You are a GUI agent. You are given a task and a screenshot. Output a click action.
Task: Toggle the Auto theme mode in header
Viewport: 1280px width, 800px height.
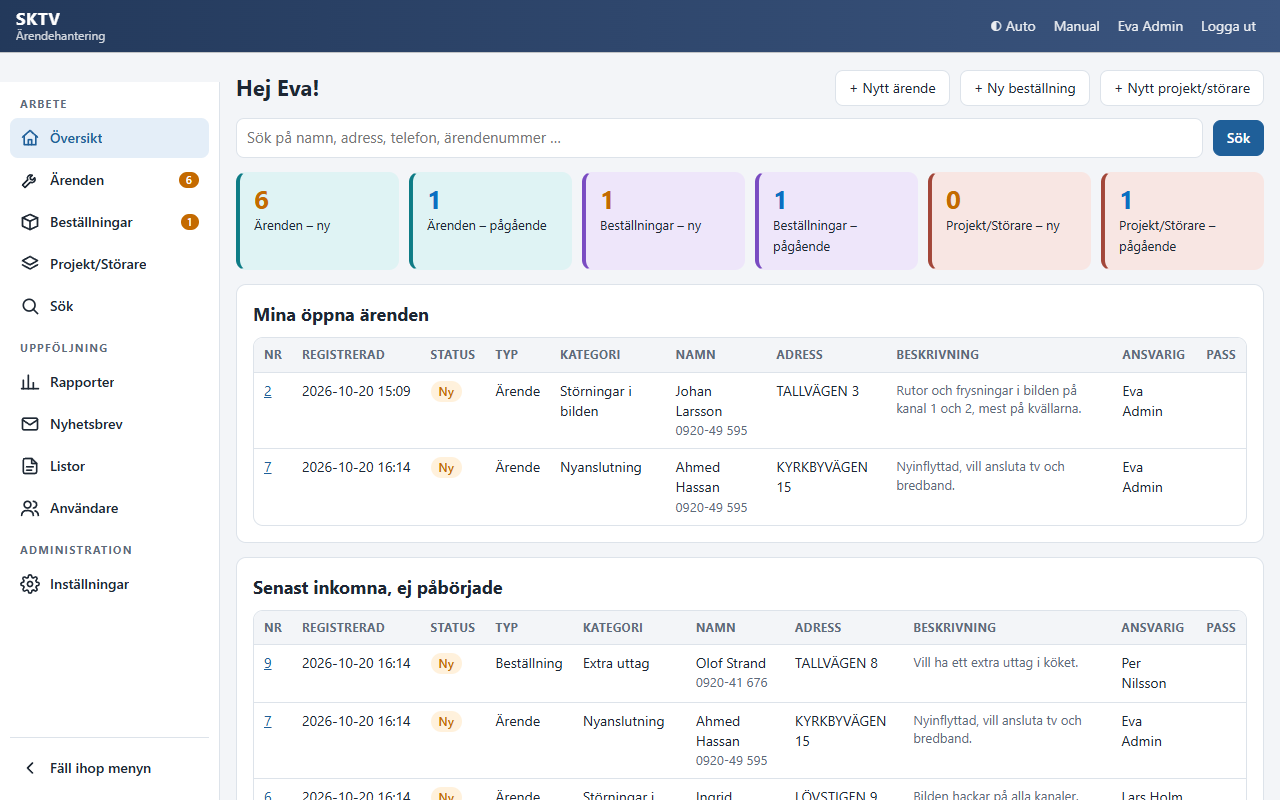1013,26
